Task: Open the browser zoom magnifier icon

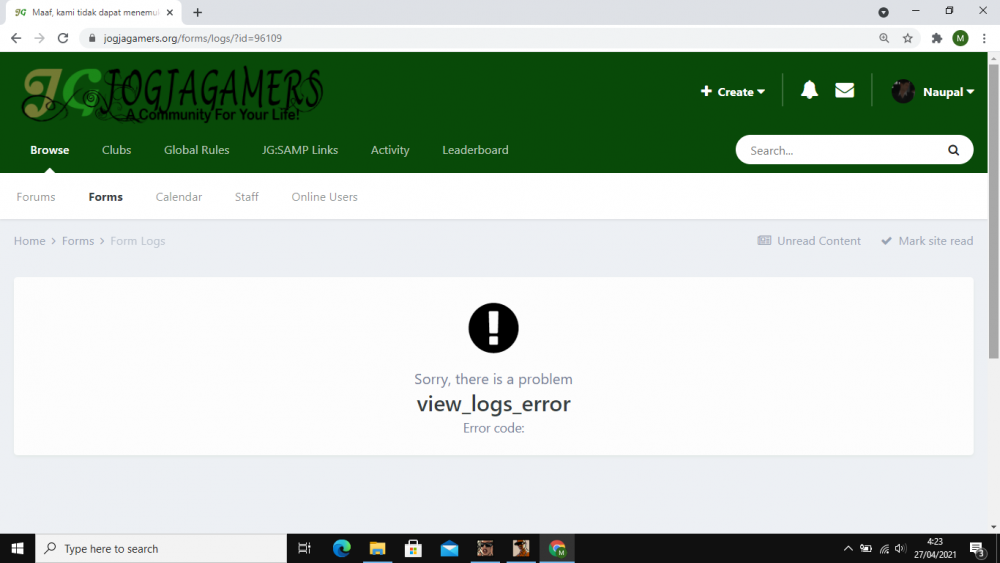Action: pos(884,38)
